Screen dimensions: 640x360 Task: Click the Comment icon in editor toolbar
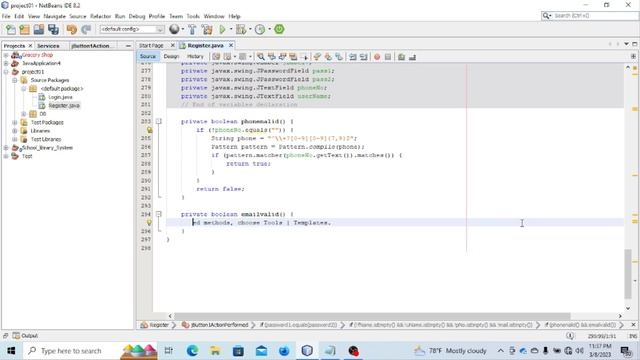401,57
